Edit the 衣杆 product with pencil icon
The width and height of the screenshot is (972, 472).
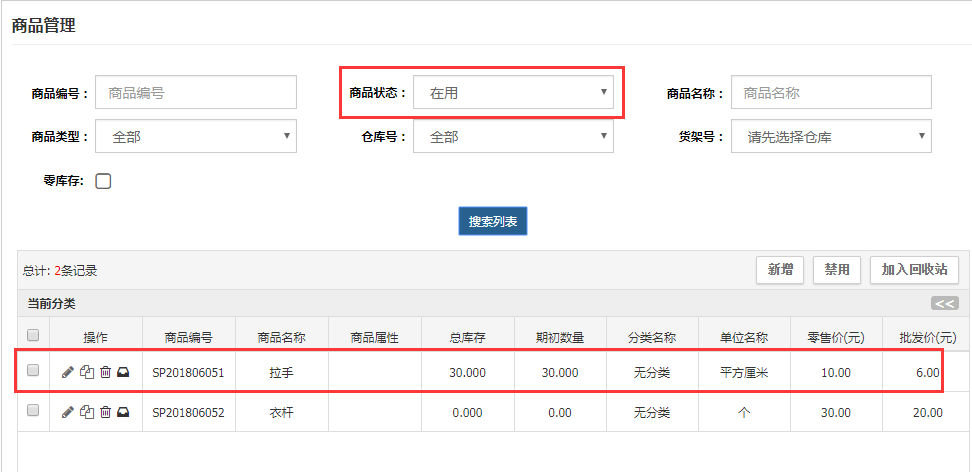coord(67,411)
